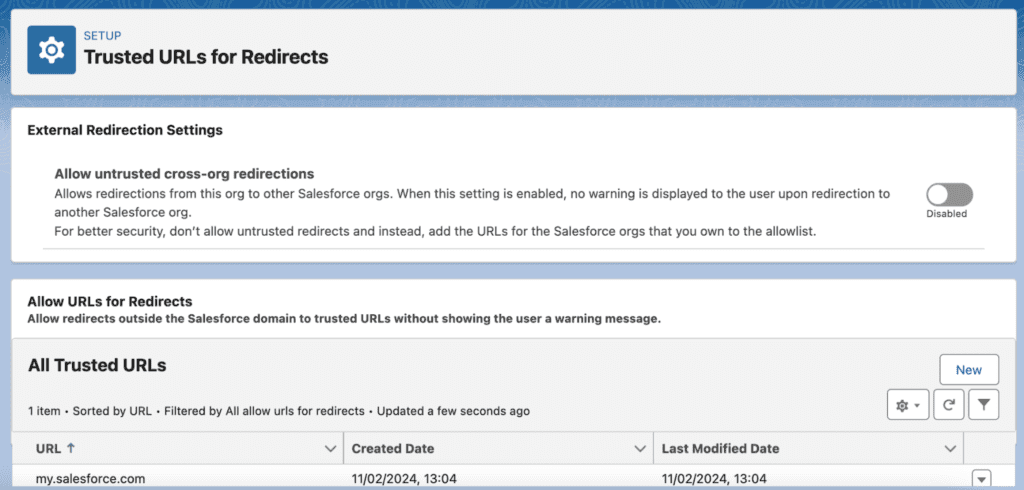Viewport: 1024px width, 490px height.
Task: Click the All Trusted URLs list heading
Action: pyautogui.click(x=97, y=365)
